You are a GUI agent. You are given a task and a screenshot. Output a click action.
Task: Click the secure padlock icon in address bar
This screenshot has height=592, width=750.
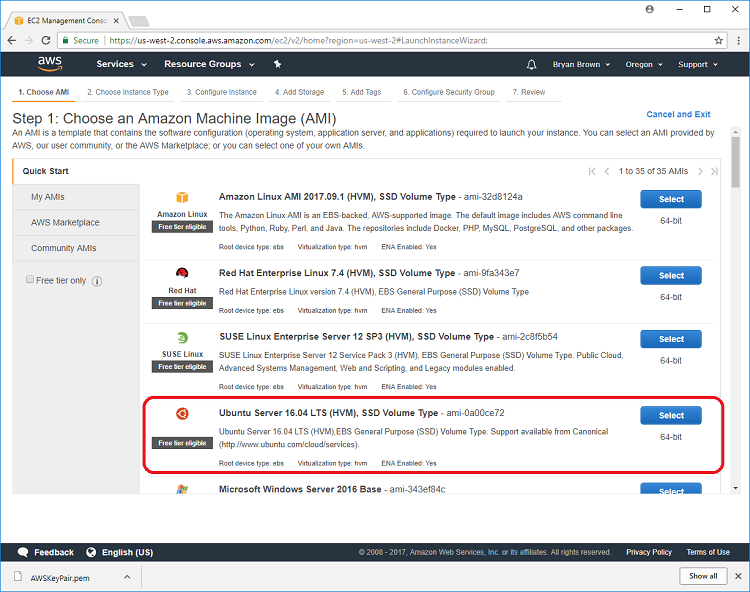click(66, 41)
